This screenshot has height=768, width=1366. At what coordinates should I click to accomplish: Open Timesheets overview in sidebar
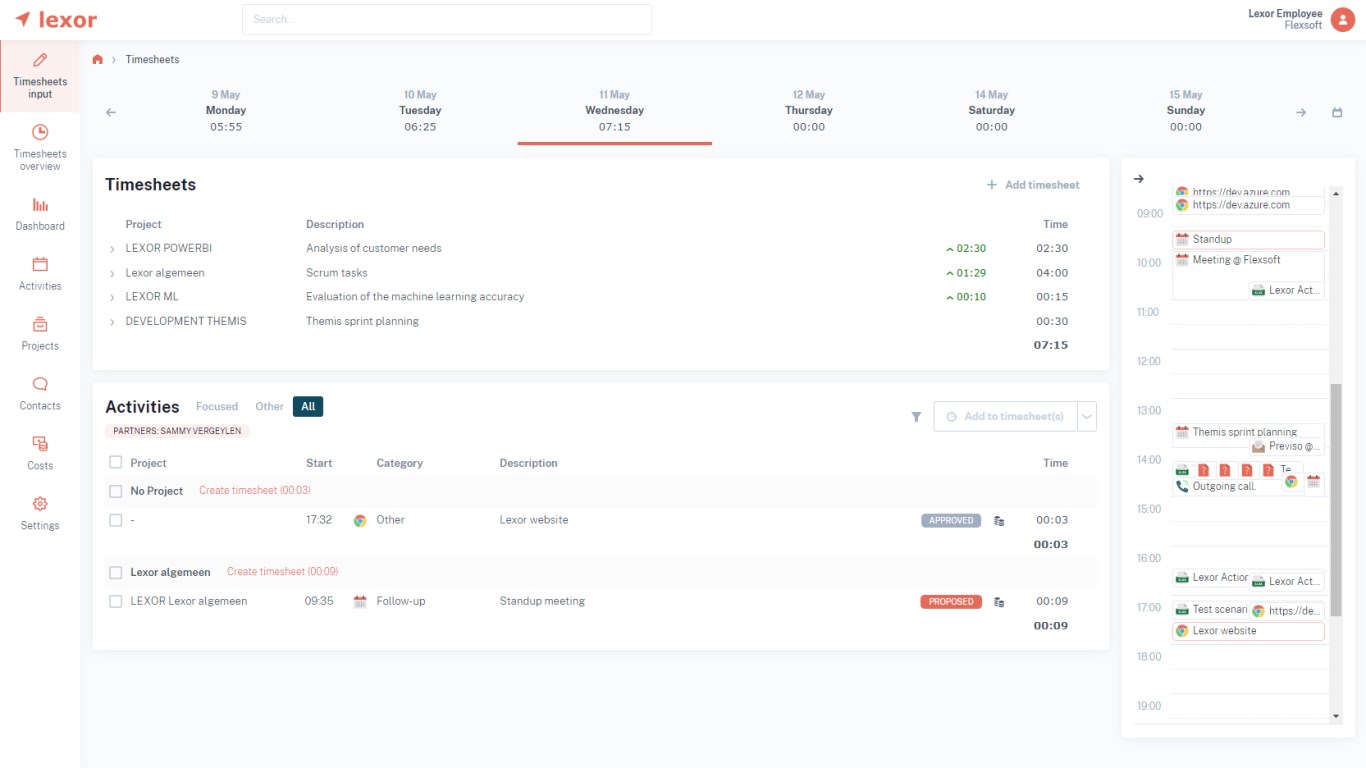click(x=40, y=147)
